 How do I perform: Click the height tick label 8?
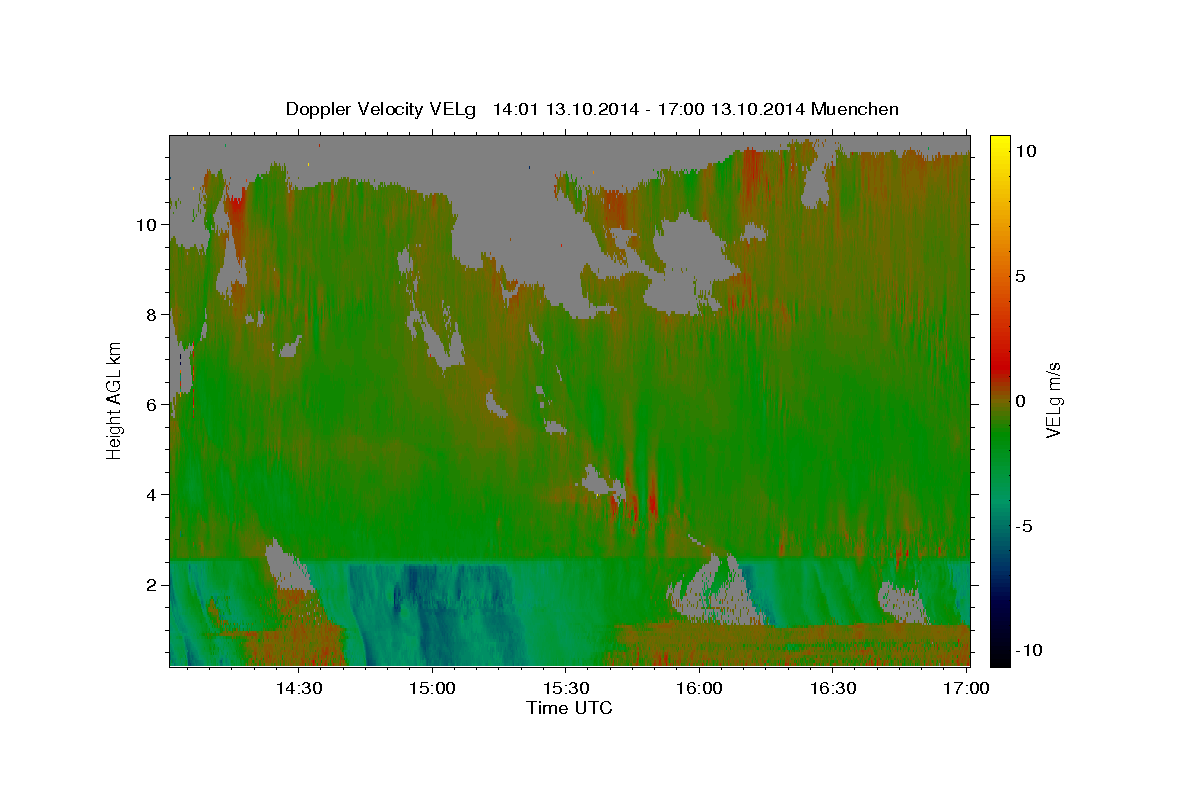click(152, 314)
